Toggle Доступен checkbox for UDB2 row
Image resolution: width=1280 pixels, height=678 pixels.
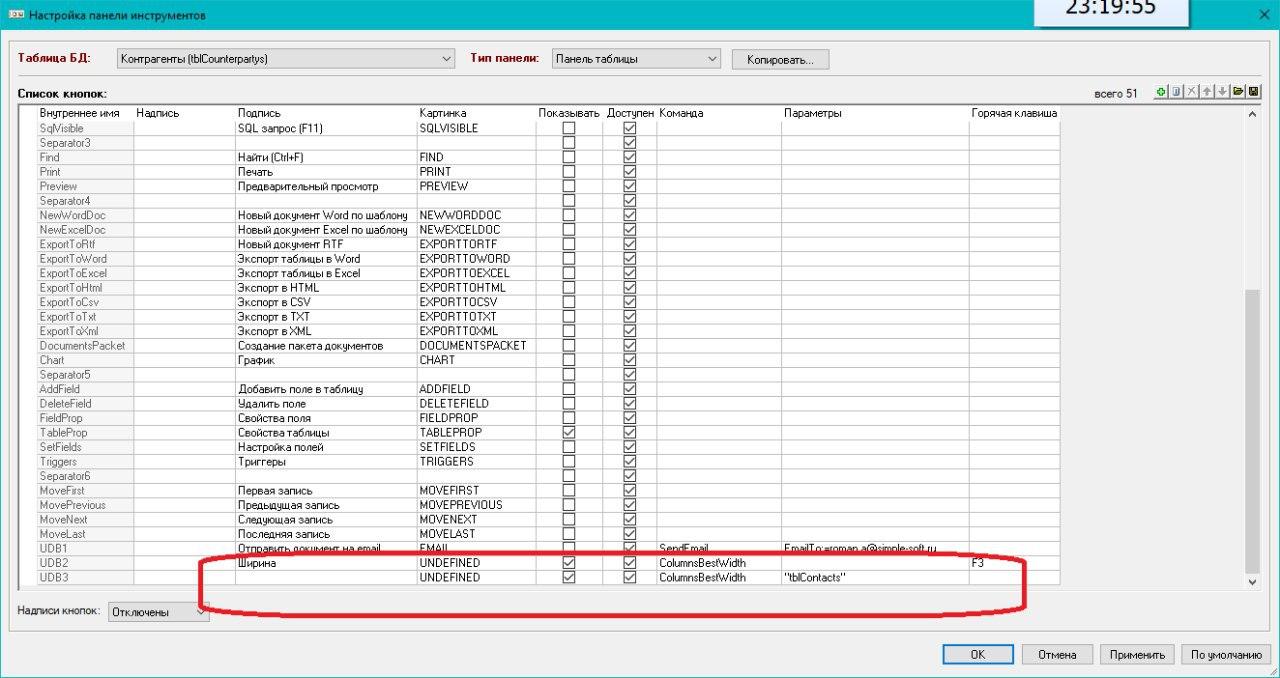(630, 563)
